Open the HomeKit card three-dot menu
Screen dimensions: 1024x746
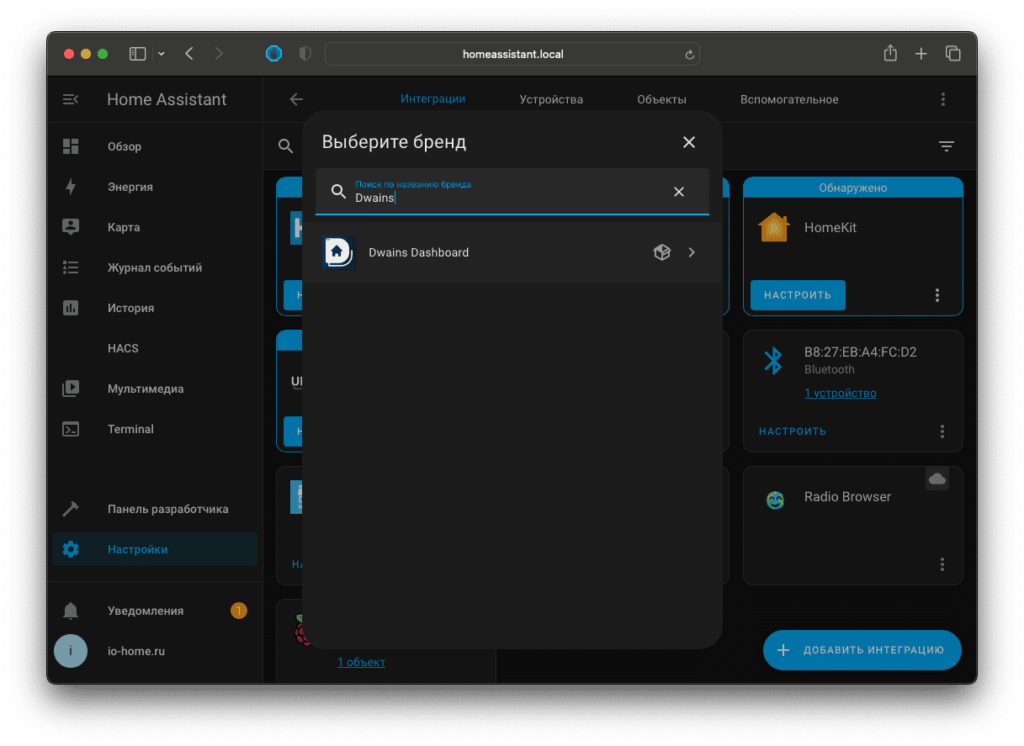point(937,295)
